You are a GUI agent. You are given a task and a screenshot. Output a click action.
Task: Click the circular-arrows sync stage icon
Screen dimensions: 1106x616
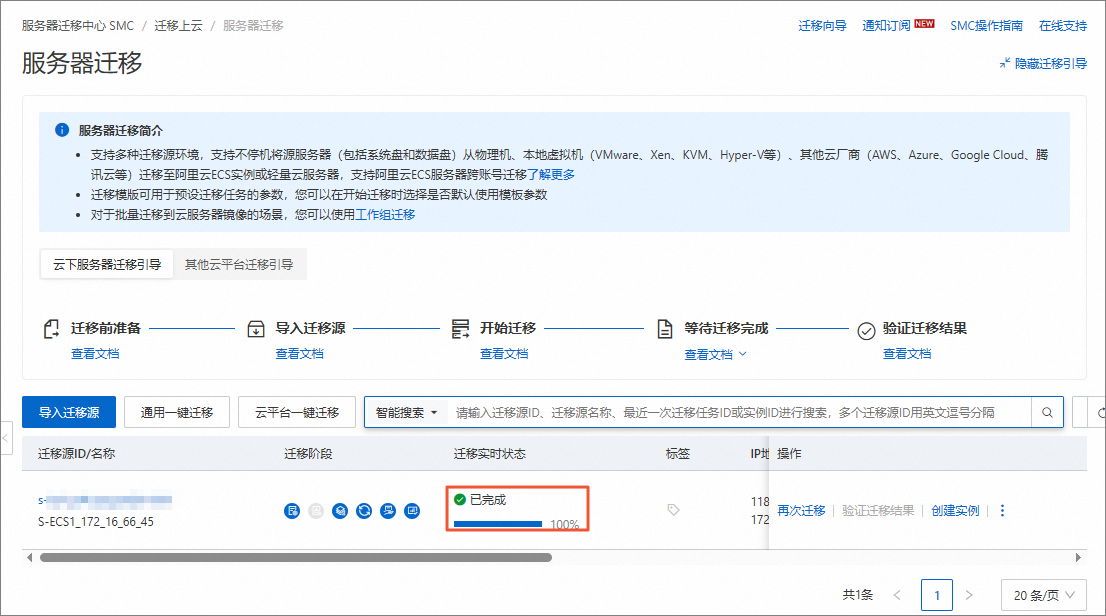364,510
